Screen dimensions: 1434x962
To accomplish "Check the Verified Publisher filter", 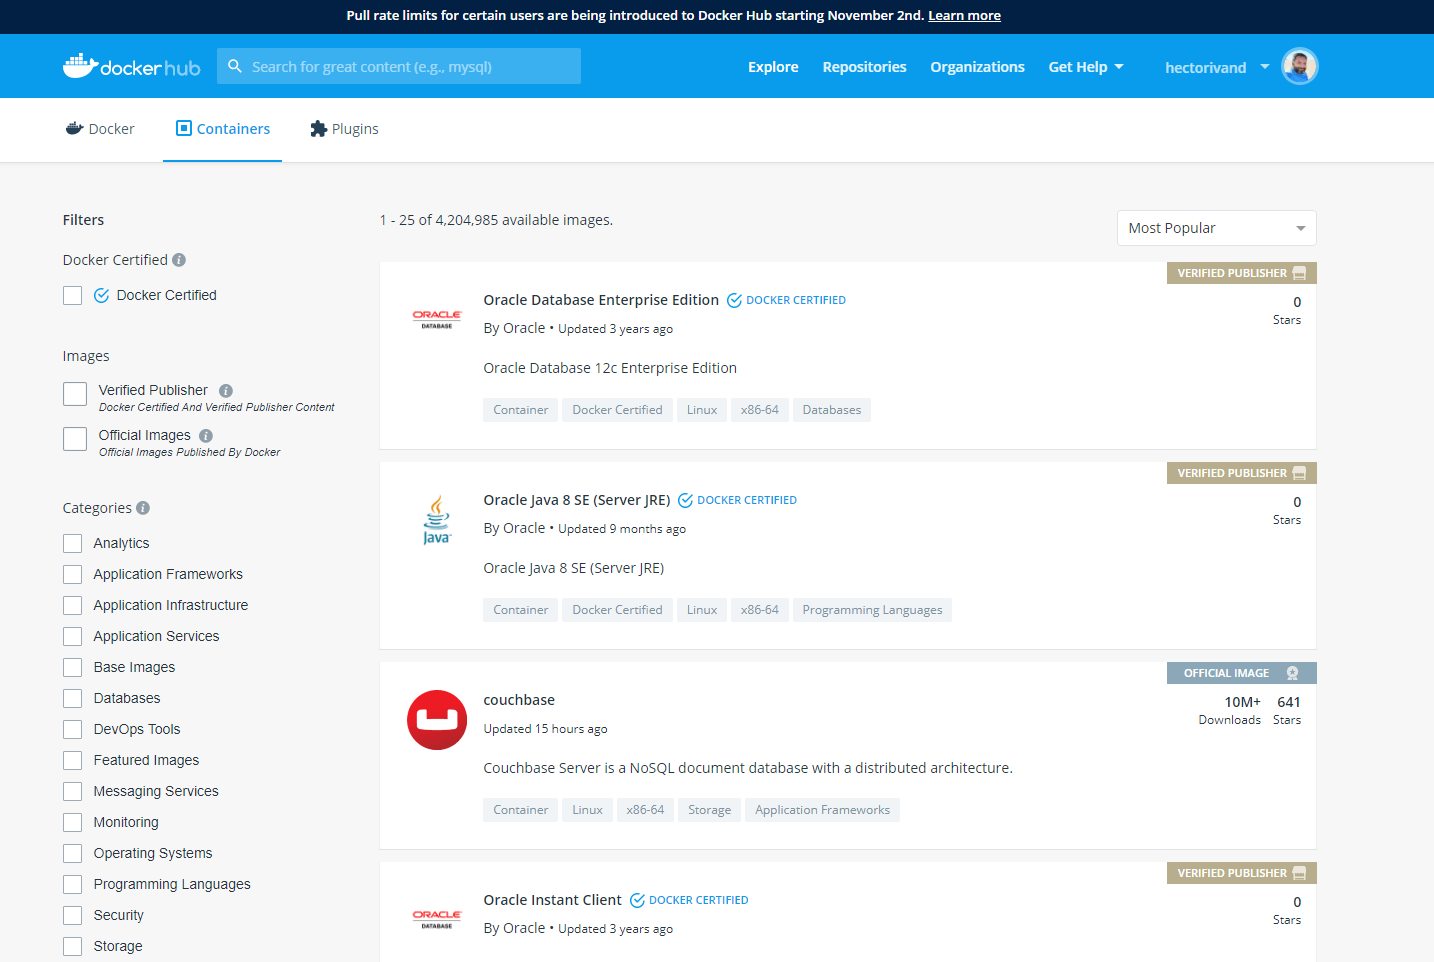I will (75, 394).
